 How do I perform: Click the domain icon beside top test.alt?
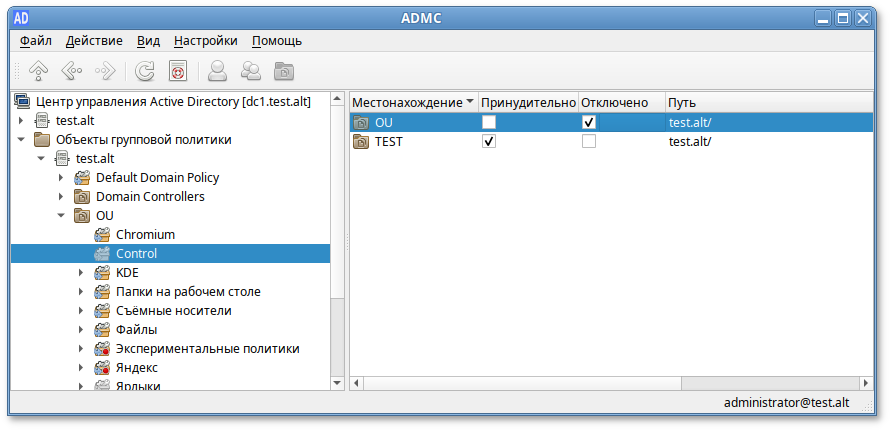[x=41, y=121]
